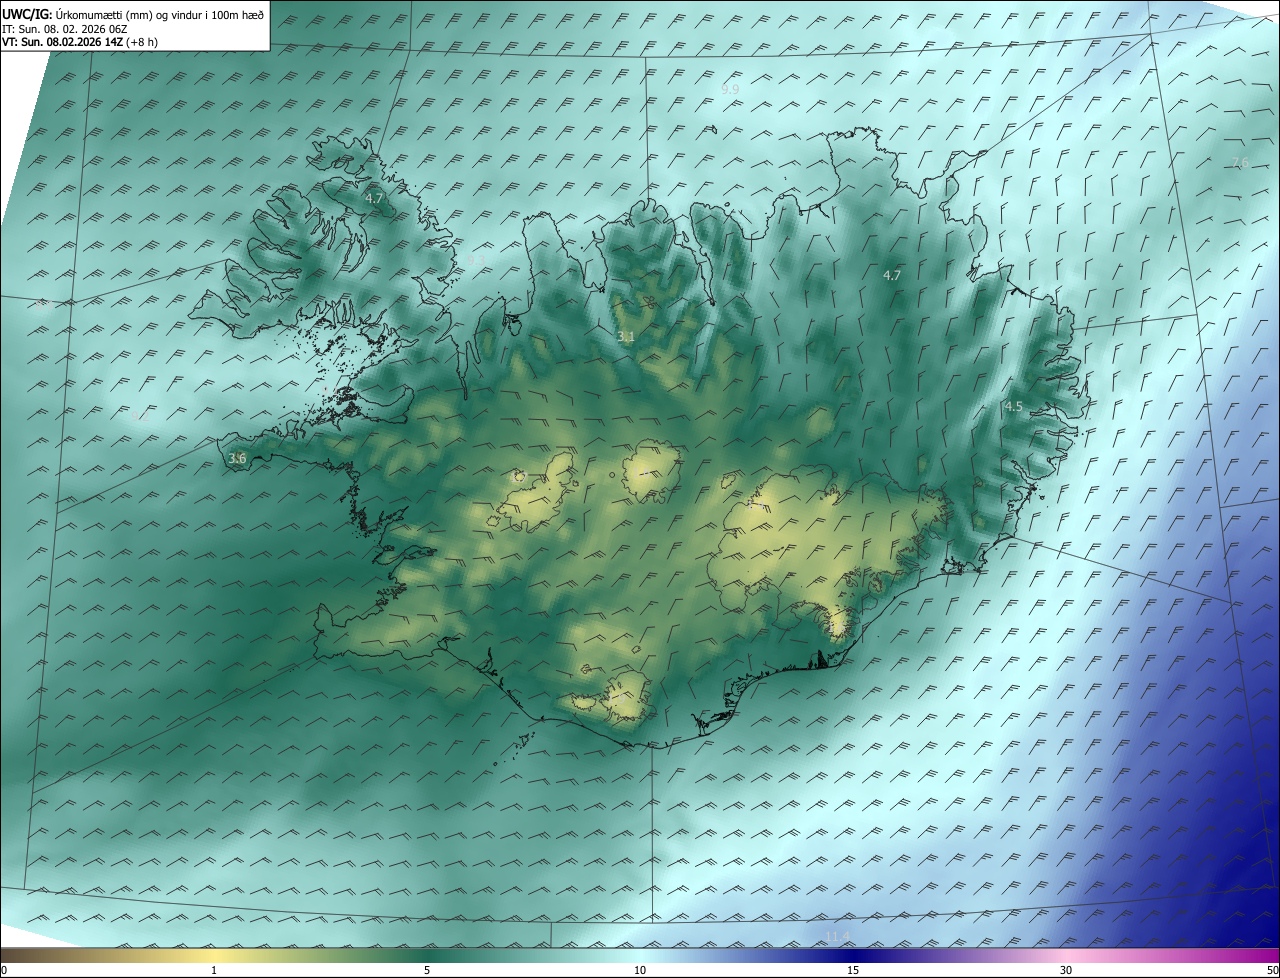Select the 'IT: Sun. 08. 02. 2026 06Z' line
This screenshot has height=978, width=1280.
point(65,29)
